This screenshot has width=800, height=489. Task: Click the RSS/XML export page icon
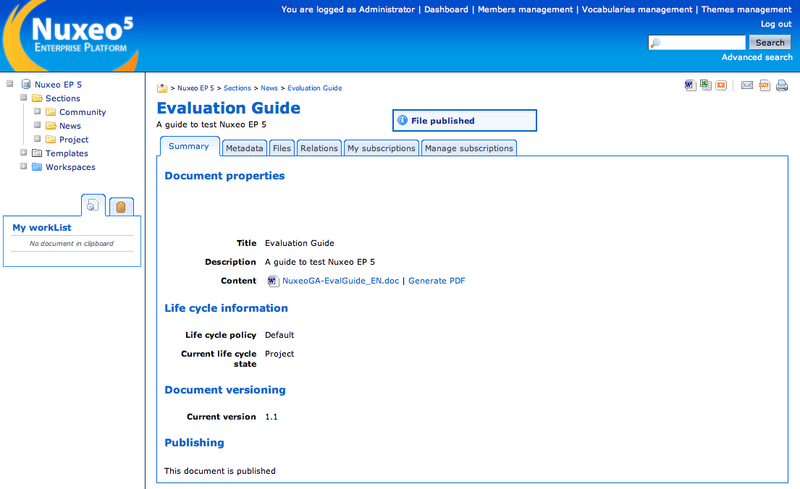[x=764, y=85]
